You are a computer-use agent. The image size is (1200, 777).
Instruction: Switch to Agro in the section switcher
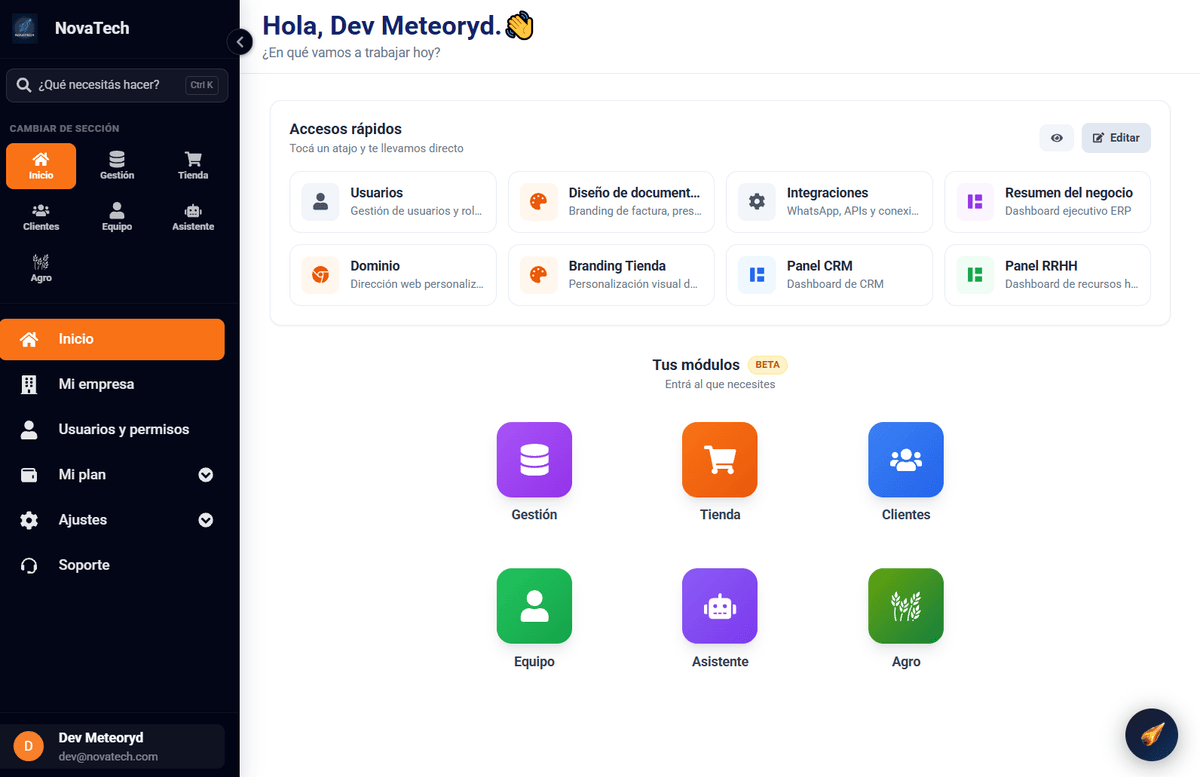(x=41, y=268)
